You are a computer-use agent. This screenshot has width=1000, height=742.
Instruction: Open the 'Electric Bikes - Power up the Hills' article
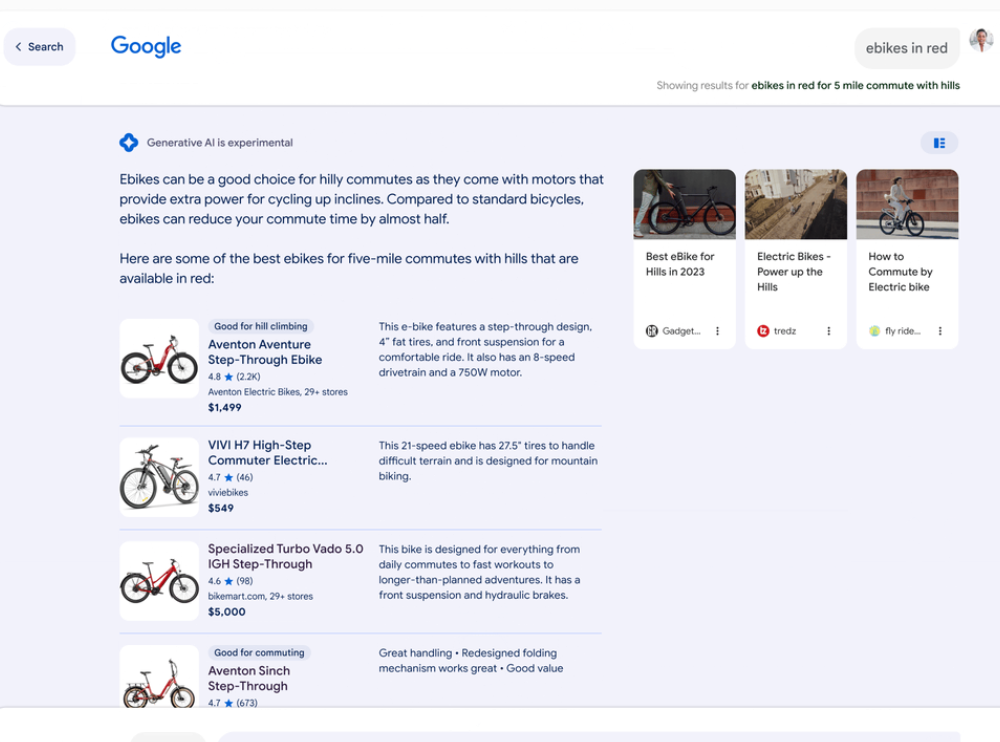point(794,272)
